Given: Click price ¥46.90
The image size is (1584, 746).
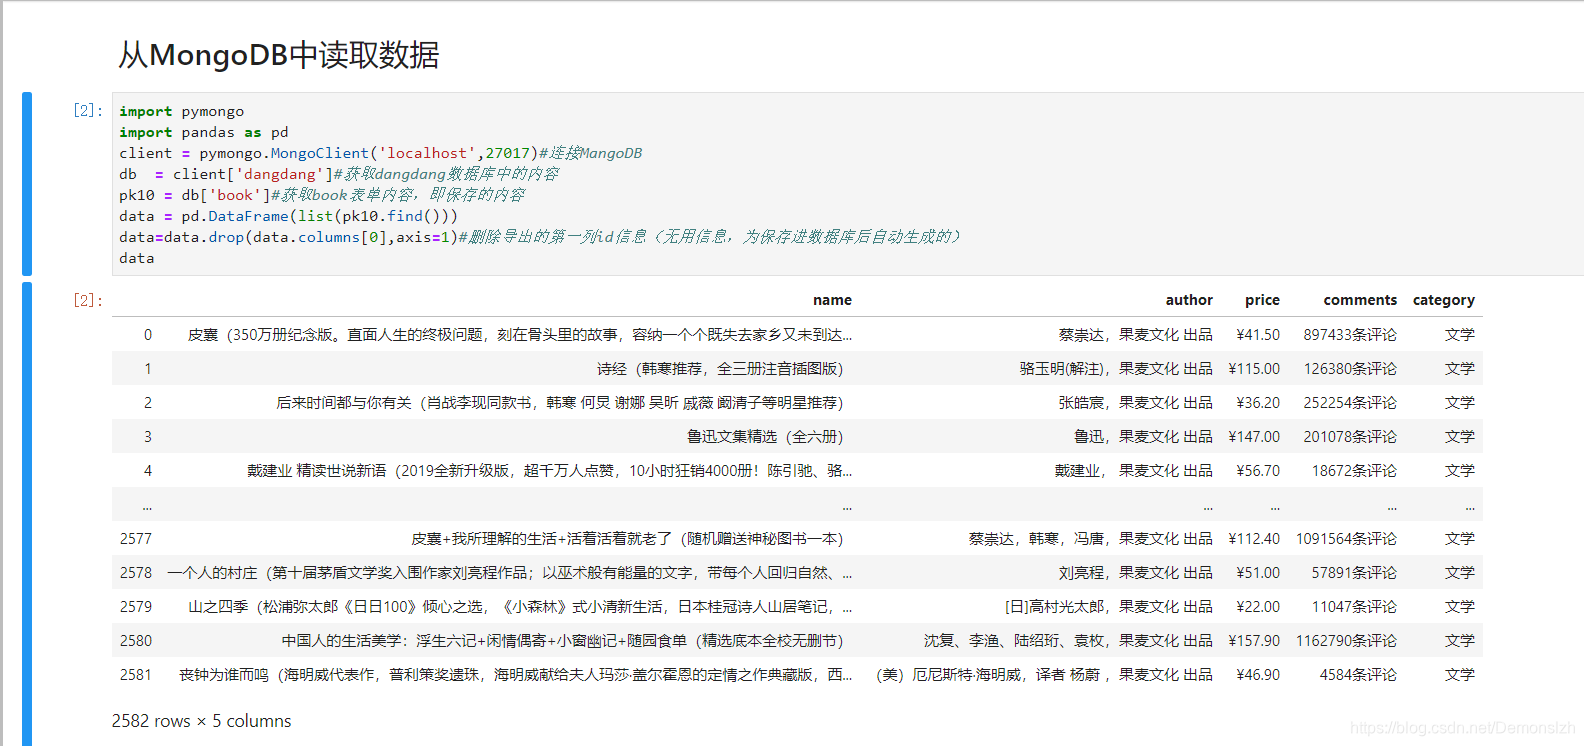Looking at the screenshot, I should point(1258,675).
